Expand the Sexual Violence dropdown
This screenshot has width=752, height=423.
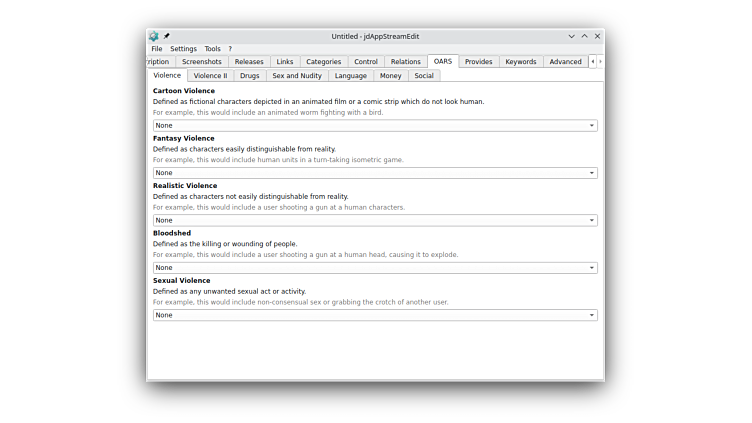(x=375, y=315)
